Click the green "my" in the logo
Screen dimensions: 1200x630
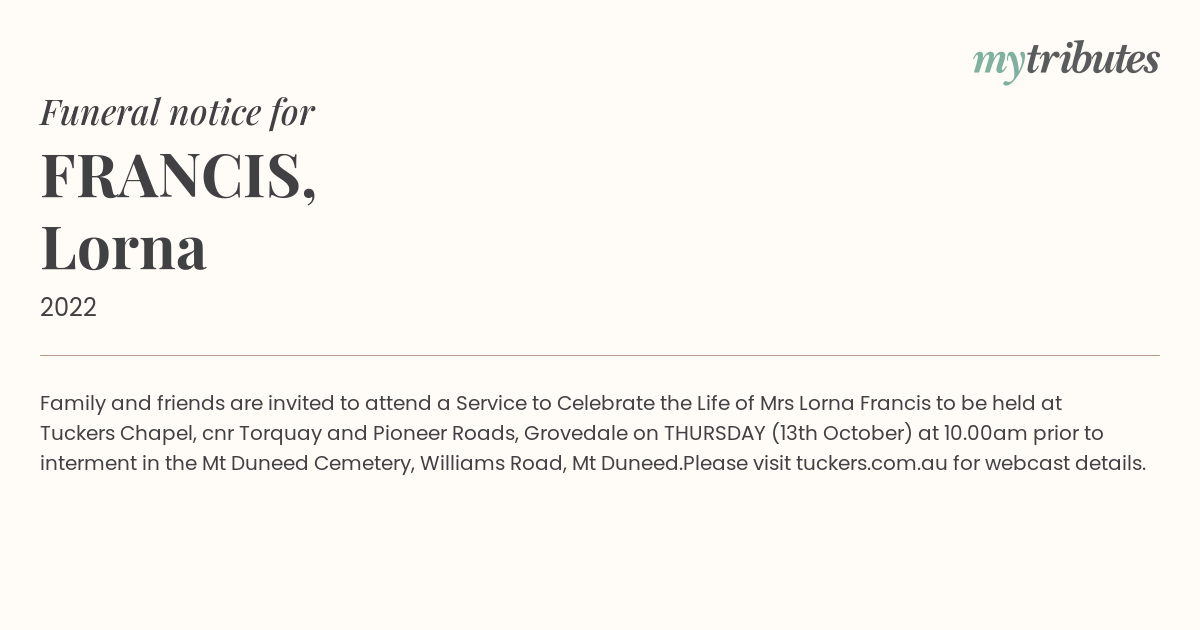998,64
